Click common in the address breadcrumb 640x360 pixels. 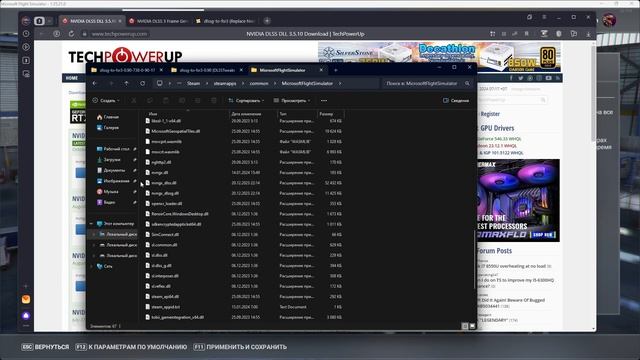click(259, 83)
